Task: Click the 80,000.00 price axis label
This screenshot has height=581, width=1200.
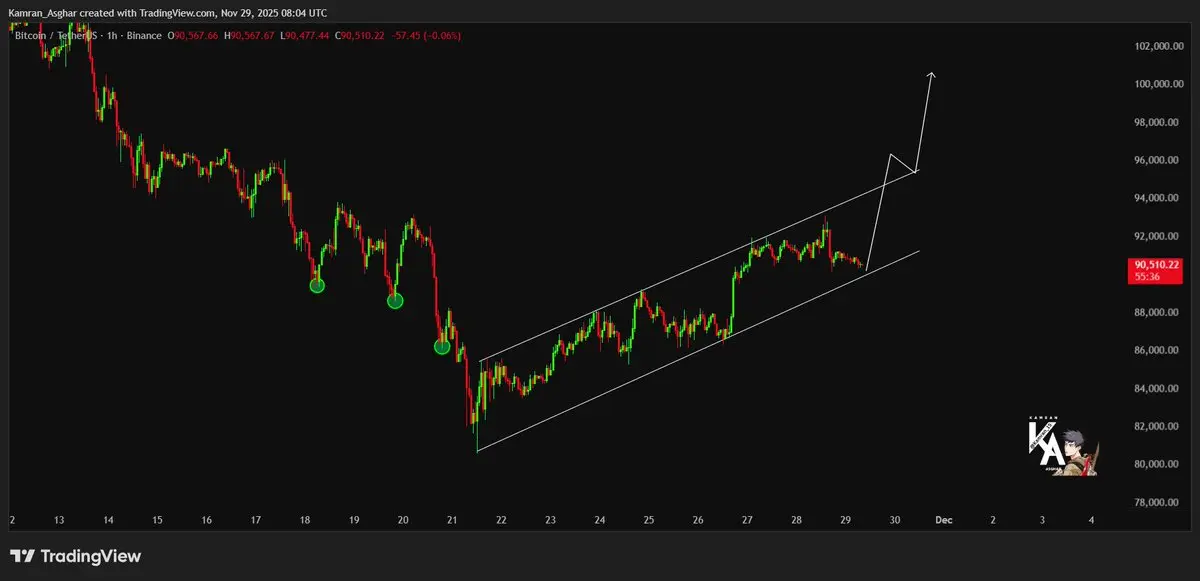Action: pyautogui.click(x=1155, y=465)
